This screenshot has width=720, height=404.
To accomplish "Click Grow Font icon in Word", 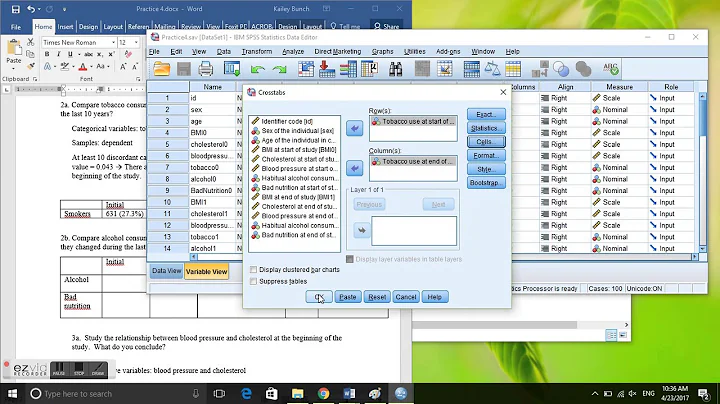I will click(x=123, y=67).
